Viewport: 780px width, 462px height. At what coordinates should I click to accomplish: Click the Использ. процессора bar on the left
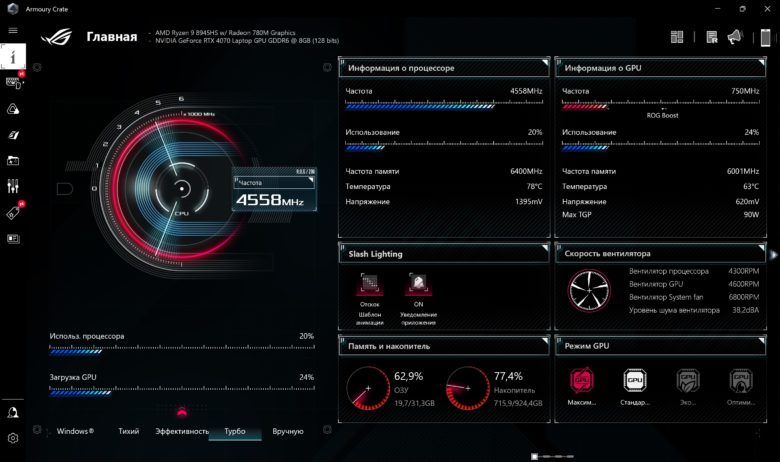182,350
